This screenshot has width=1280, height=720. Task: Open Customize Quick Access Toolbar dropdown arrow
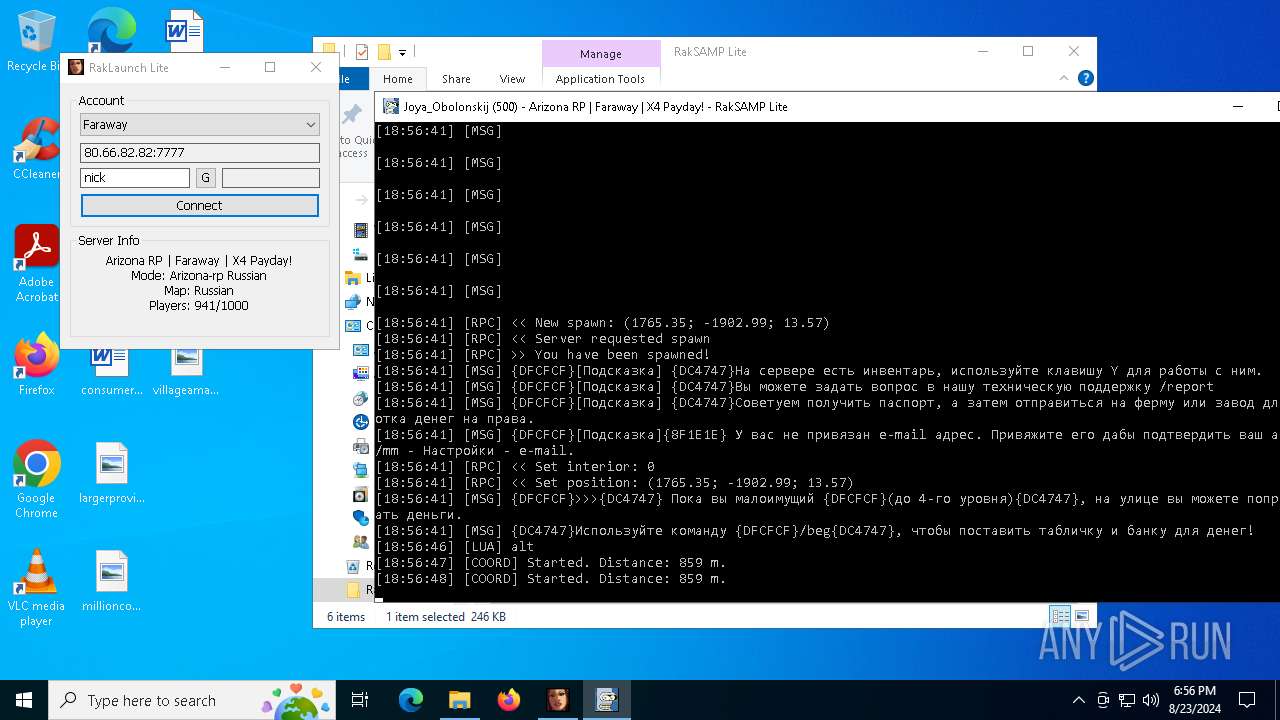[402, 52]
